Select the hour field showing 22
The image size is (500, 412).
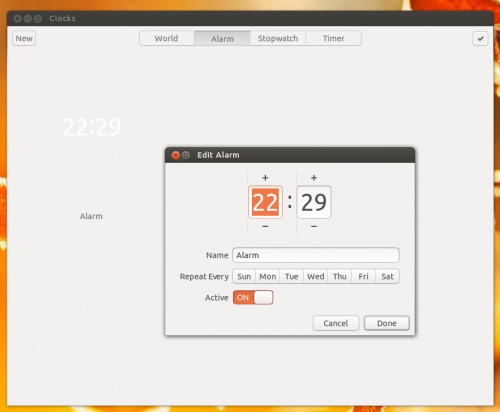265,202
